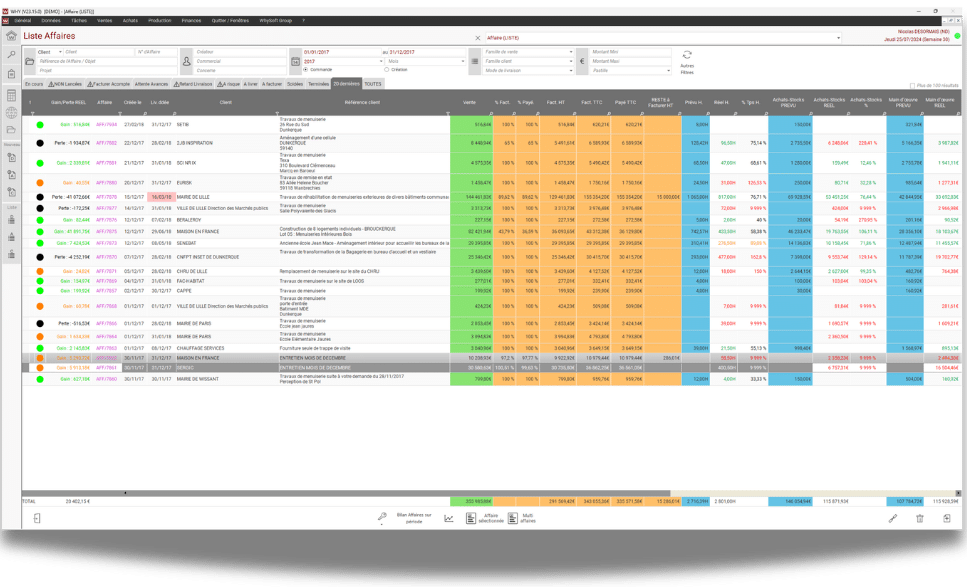The image size is (967, 587).
Task: Click the wrench tools icon in bottom toolbar
Action: coord(382,518)
